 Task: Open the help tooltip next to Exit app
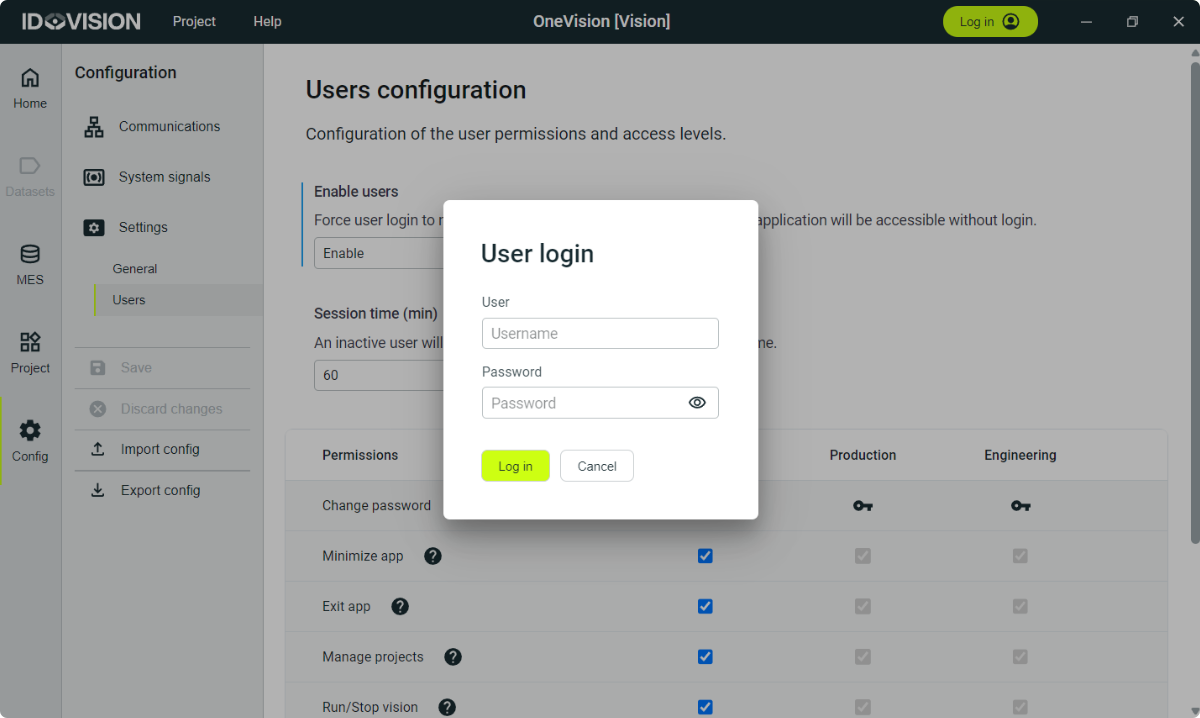399,606
